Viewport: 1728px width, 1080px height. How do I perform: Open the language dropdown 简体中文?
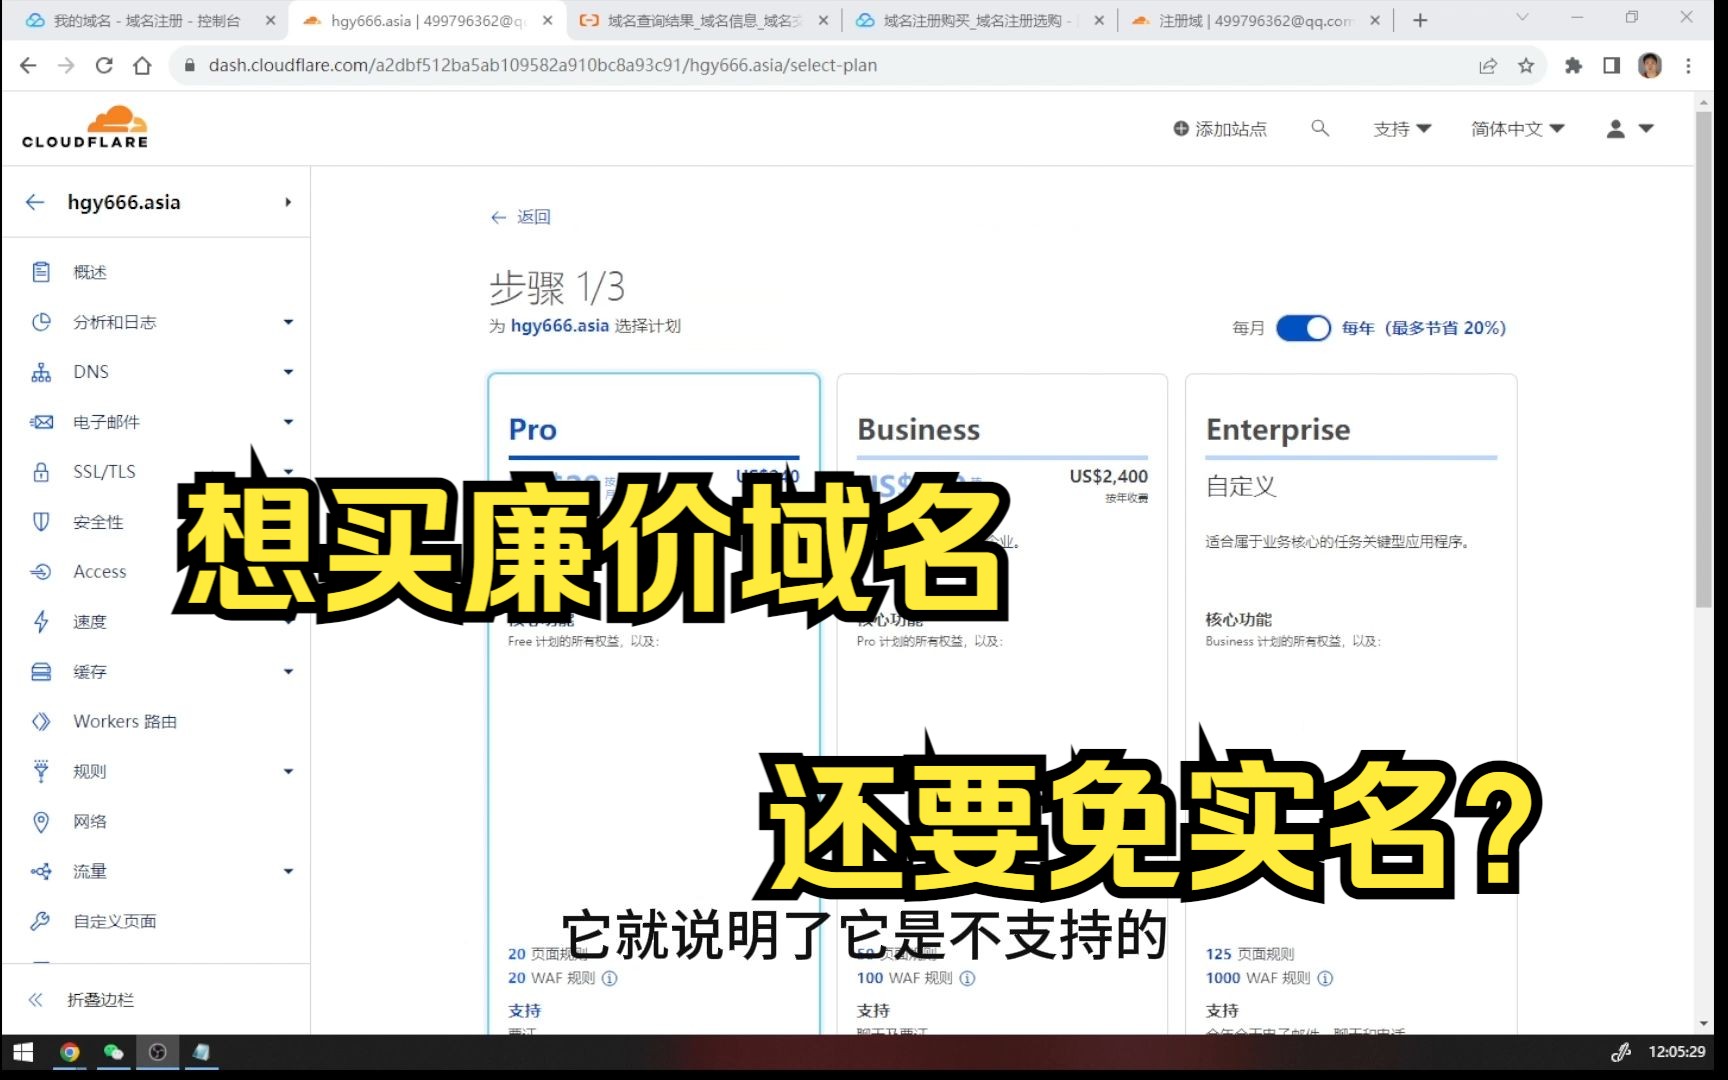pyautogui.click(x=1517, y=128)
